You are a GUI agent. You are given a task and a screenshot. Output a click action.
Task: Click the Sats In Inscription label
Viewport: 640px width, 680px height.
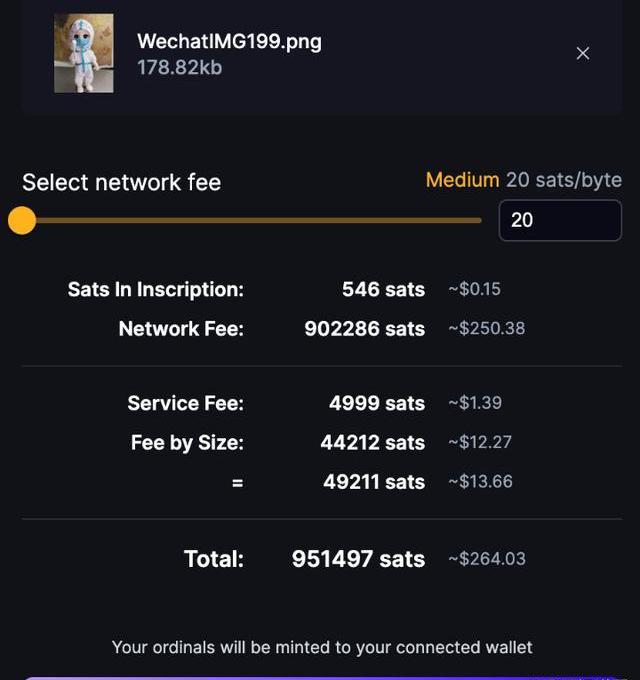(x=155, y=290)
